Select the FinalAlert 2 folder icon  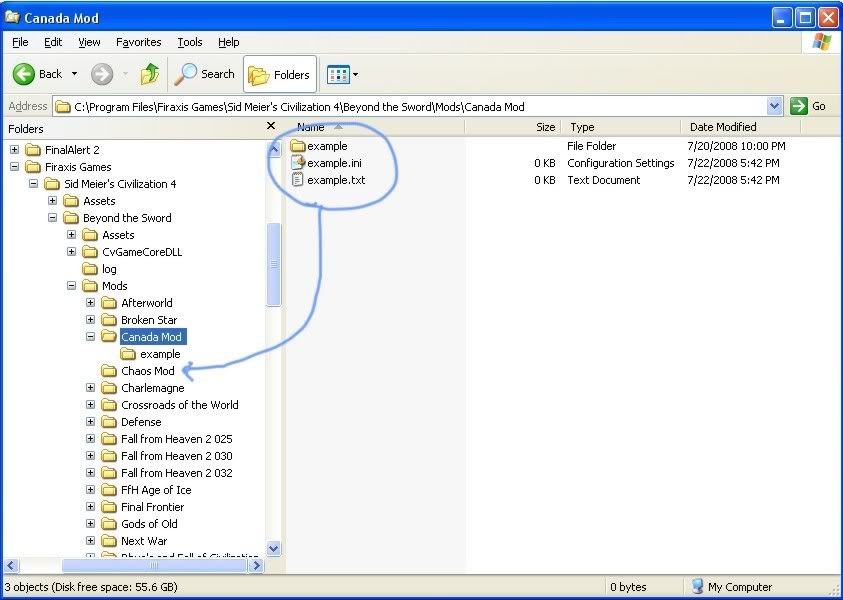coord(33,149)
